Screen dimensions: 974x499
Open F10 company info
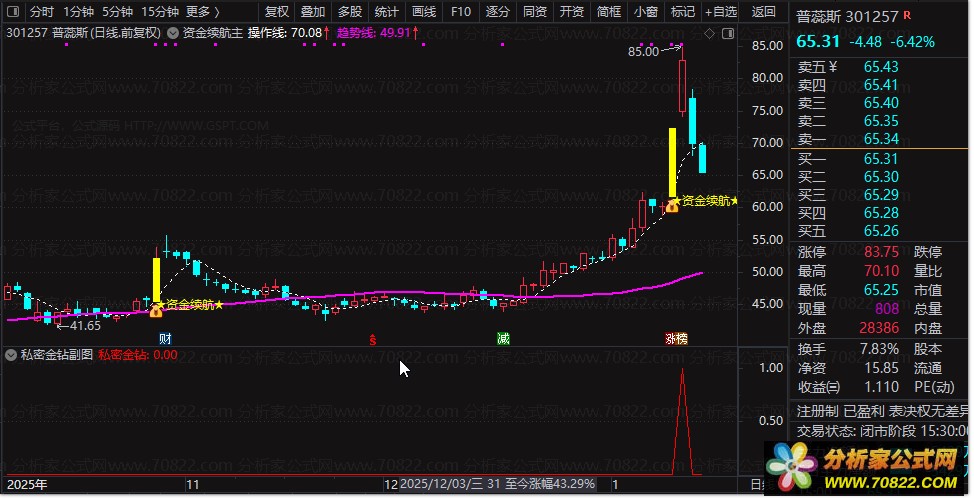(461, 12)
